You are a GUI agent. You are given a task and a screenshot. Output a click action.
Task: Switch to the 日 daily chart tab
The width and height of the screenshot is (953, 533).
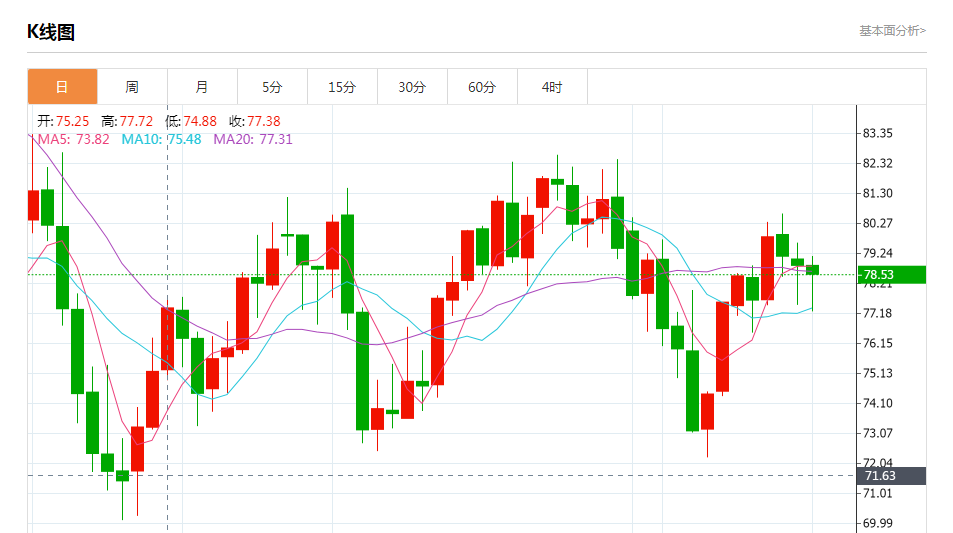pyautogui.click(x=62, y=87)
